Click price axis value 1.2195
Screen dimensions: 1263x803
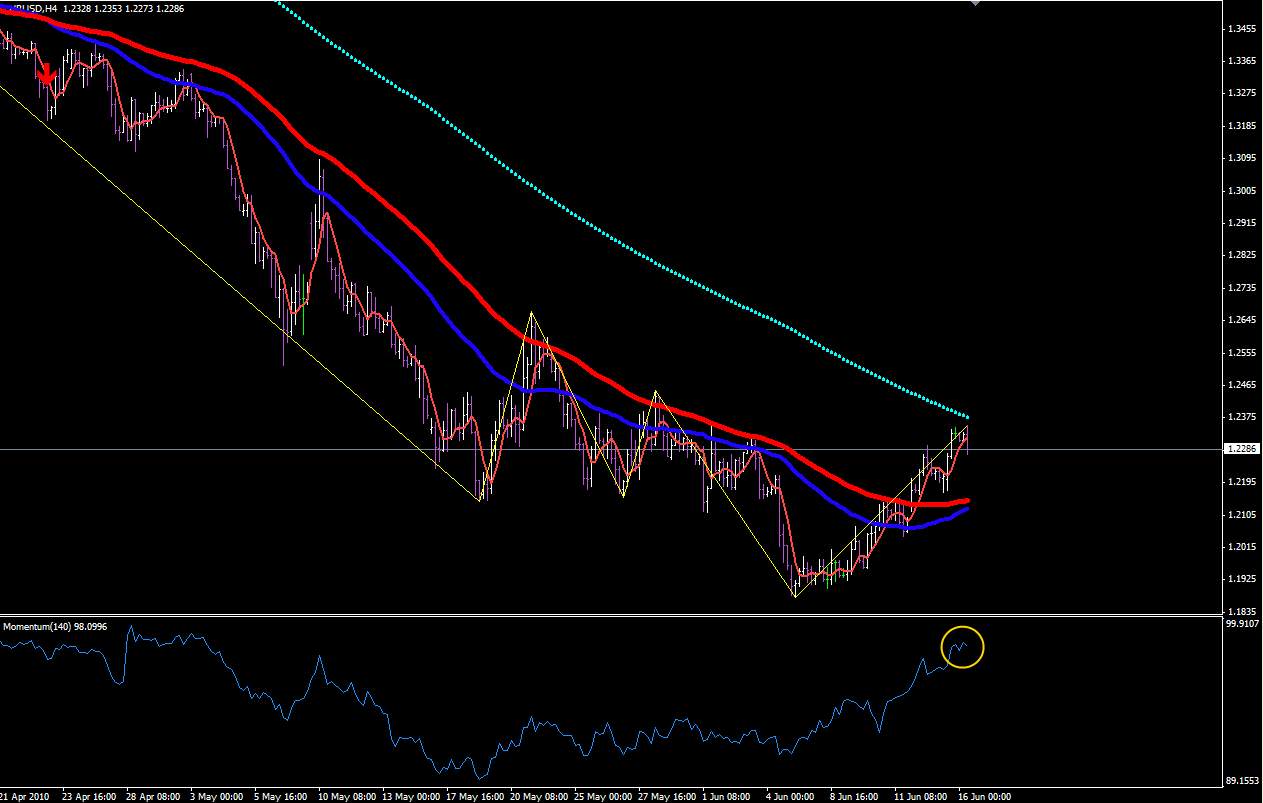1242,481
